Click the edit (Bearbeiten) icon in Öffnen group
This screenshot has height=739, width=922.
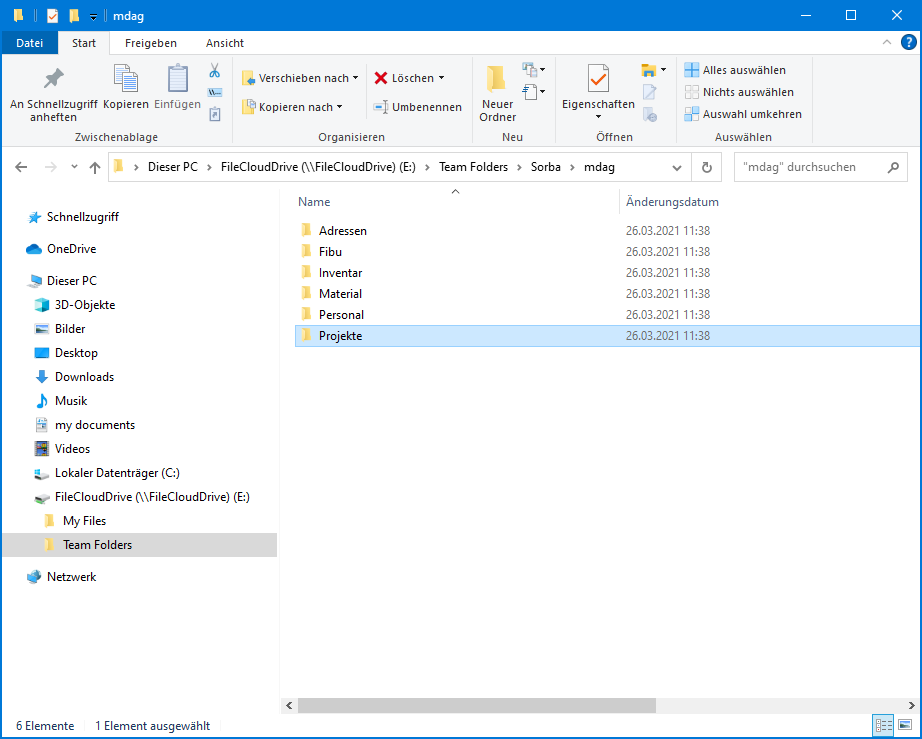pyautogui.click(x=649, y=92)
